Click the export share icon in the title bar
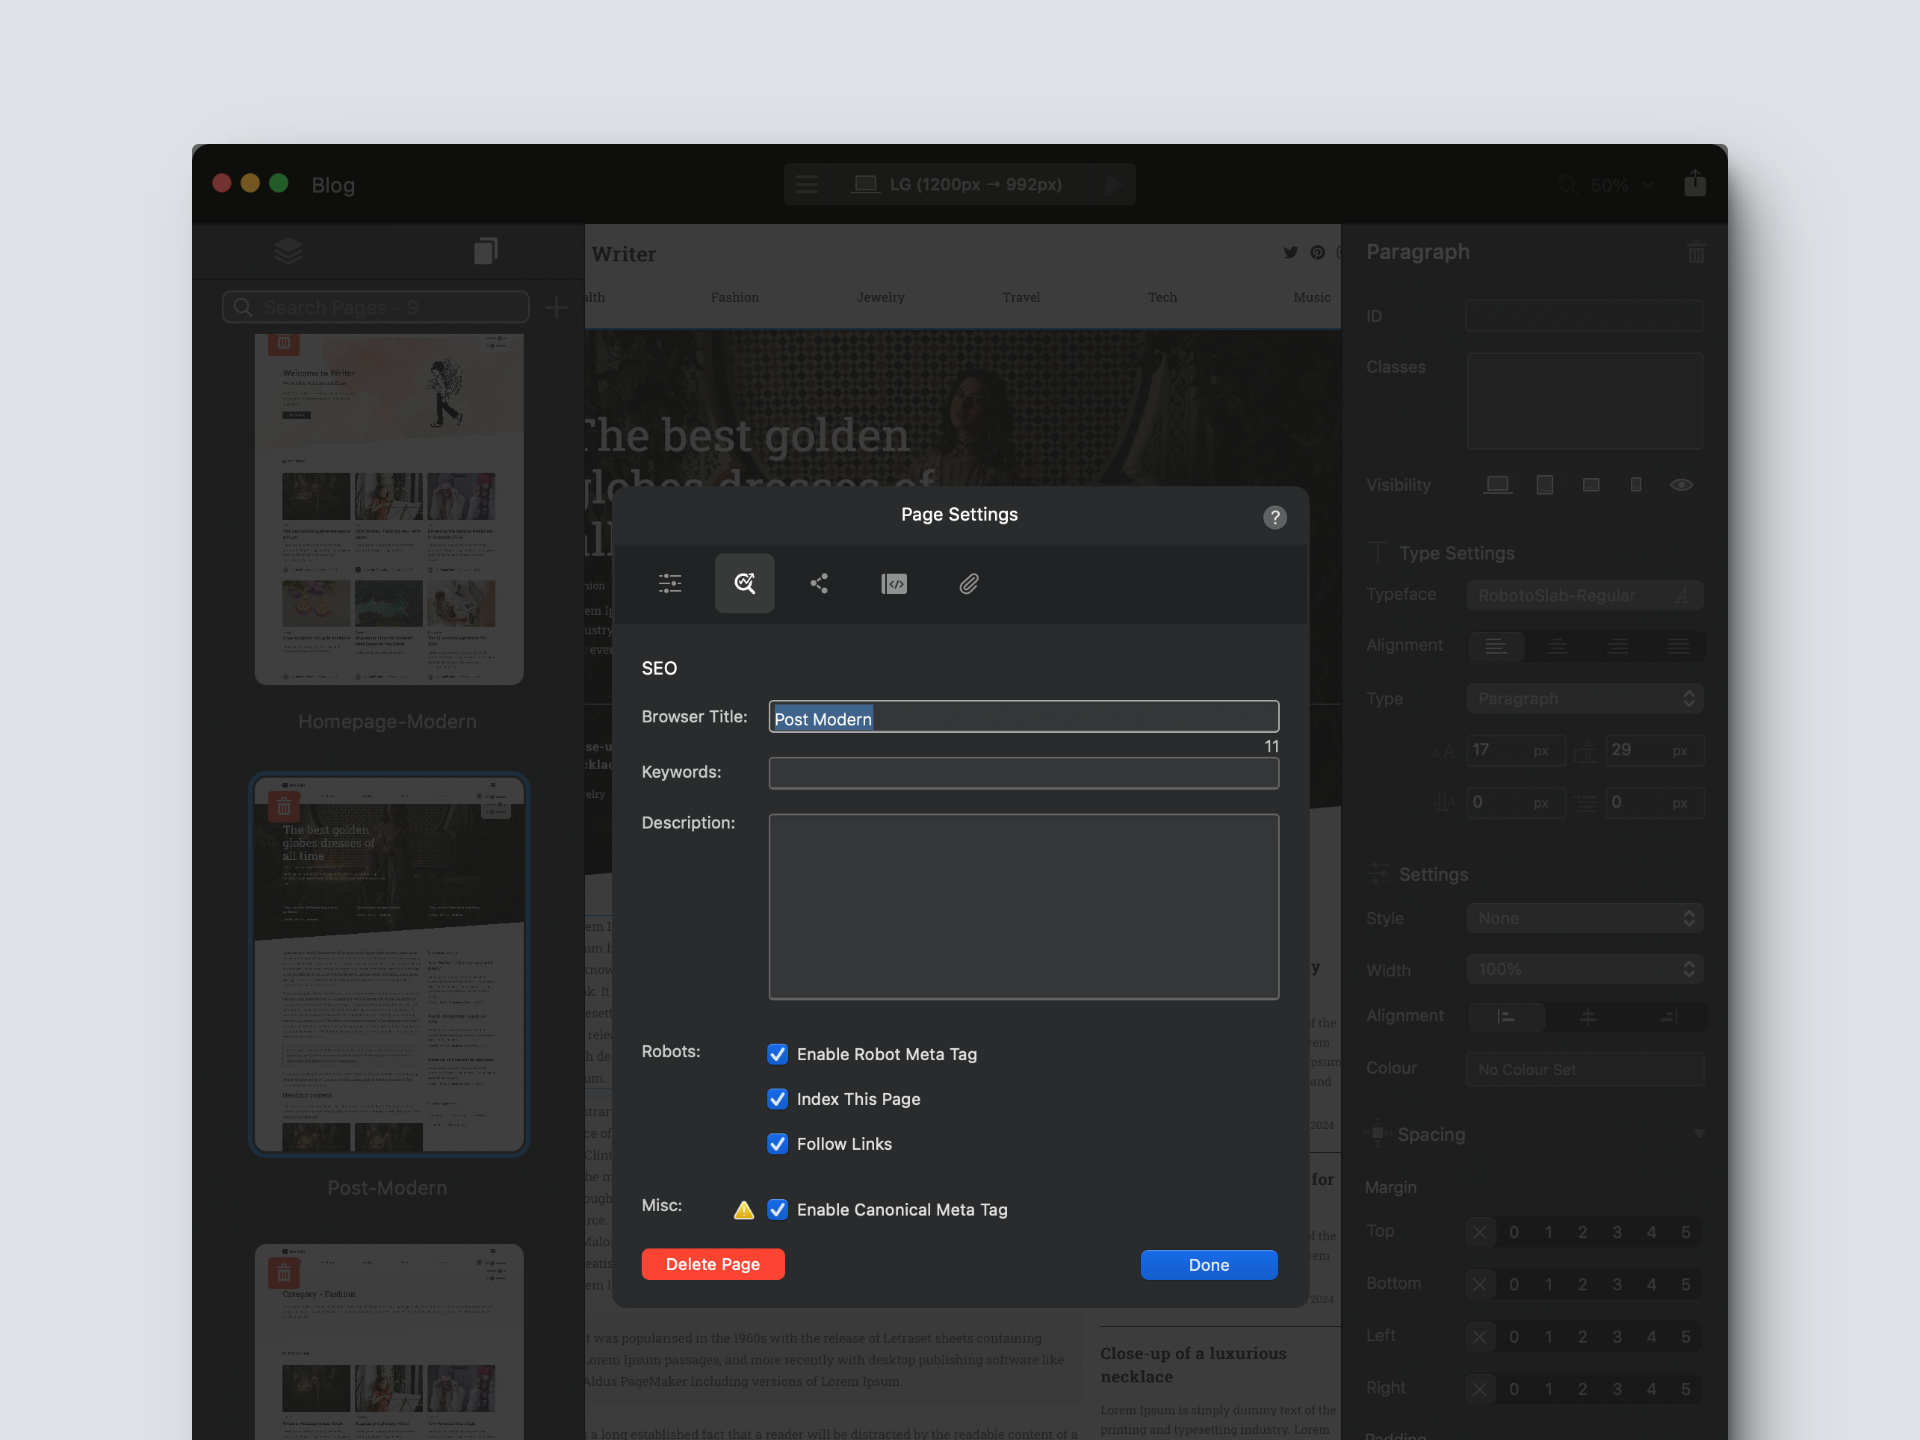This screenshot has height=1440, width=1920. (1695, 184)
